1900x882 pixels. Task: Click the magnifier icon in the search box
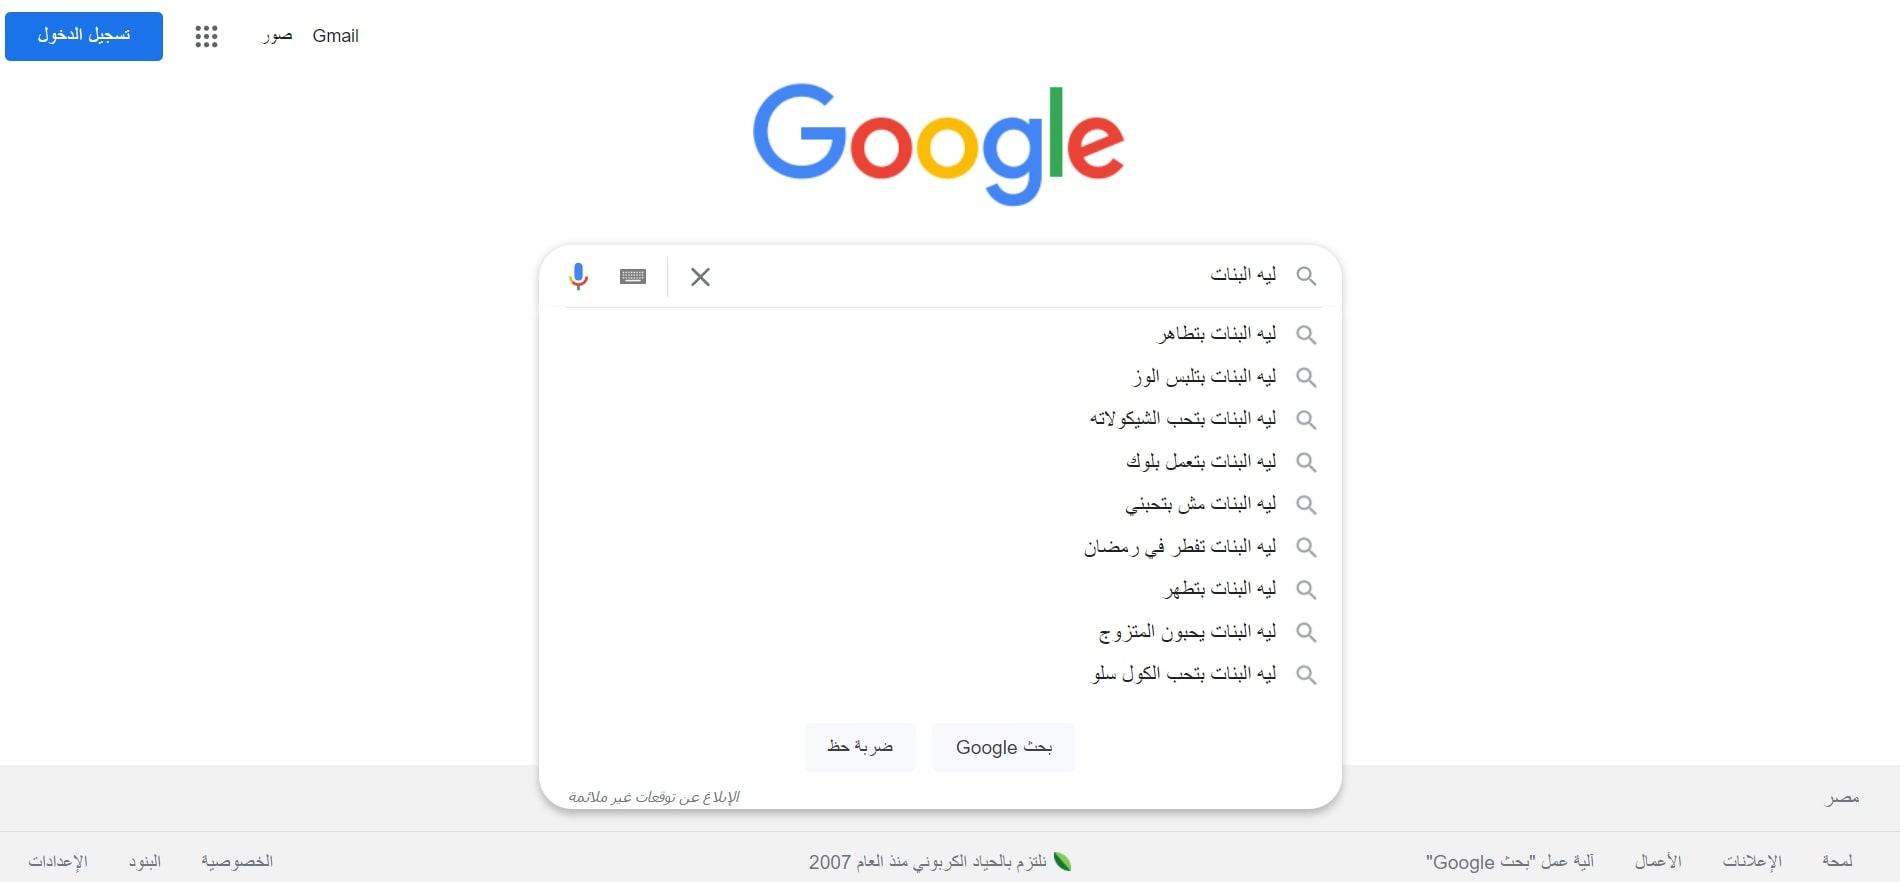click(1306, 276)
